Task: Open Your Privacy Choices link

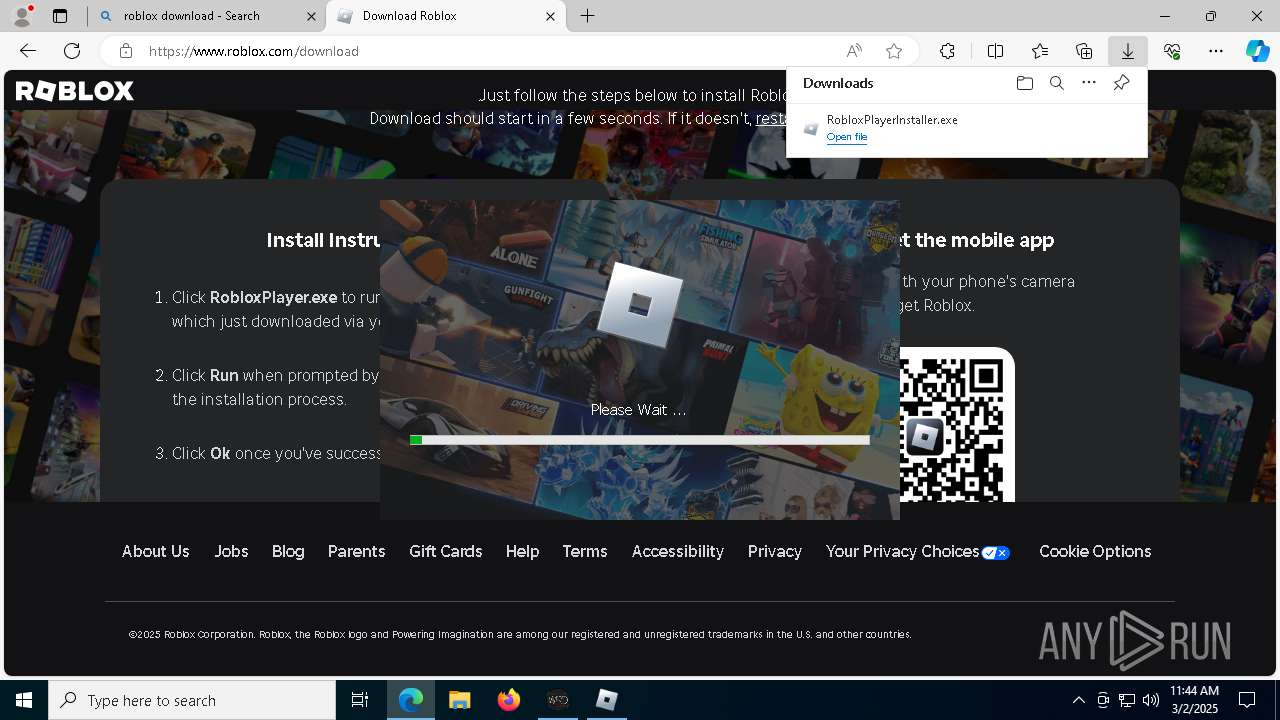Action: (918, 552)
